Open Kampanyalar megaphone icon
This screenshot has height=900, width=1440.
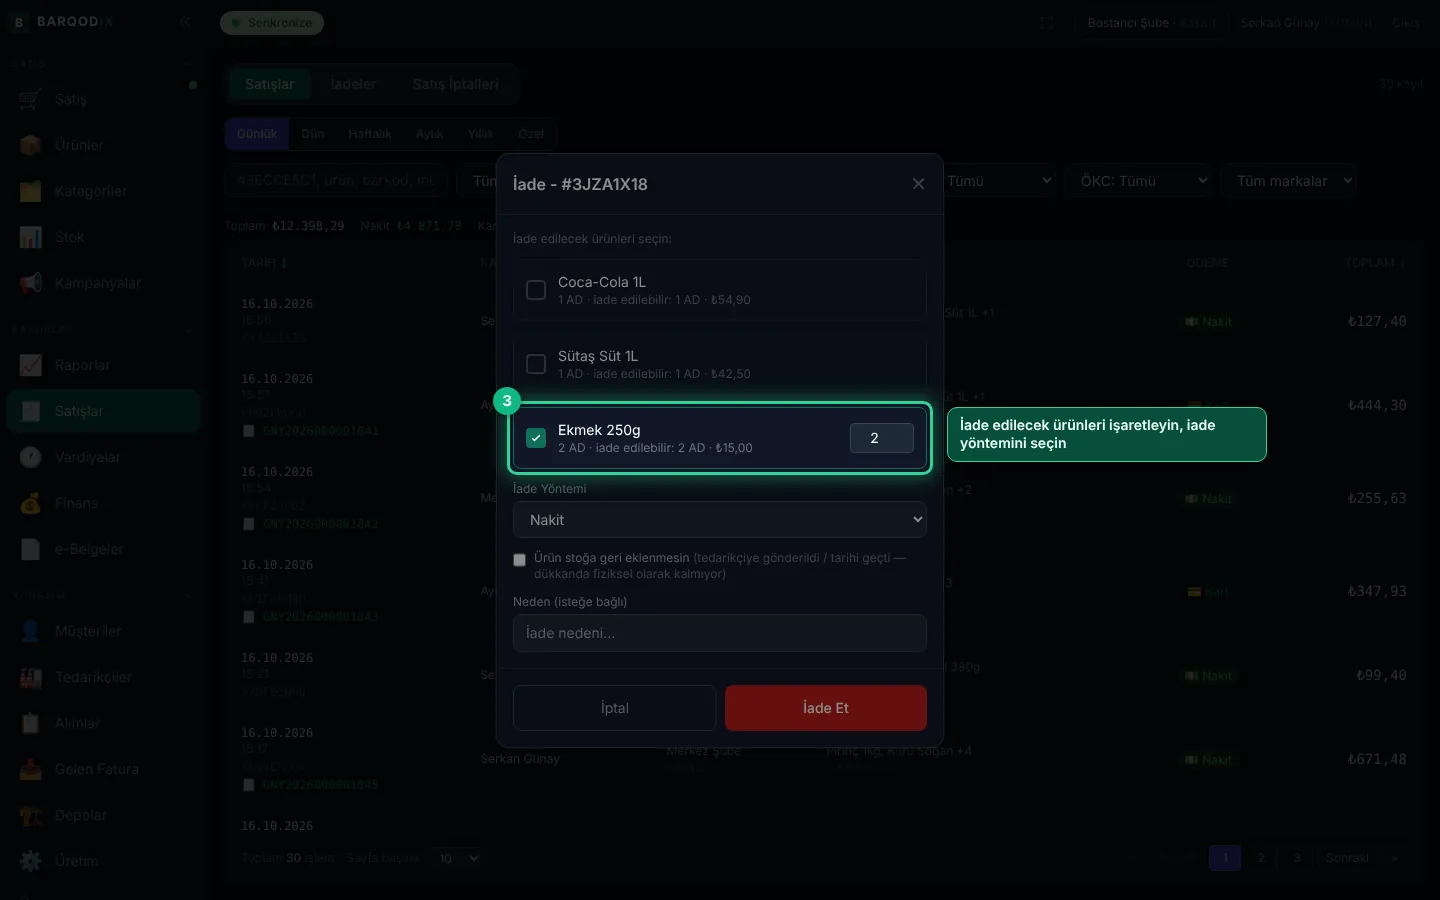[x=31, y=283]
